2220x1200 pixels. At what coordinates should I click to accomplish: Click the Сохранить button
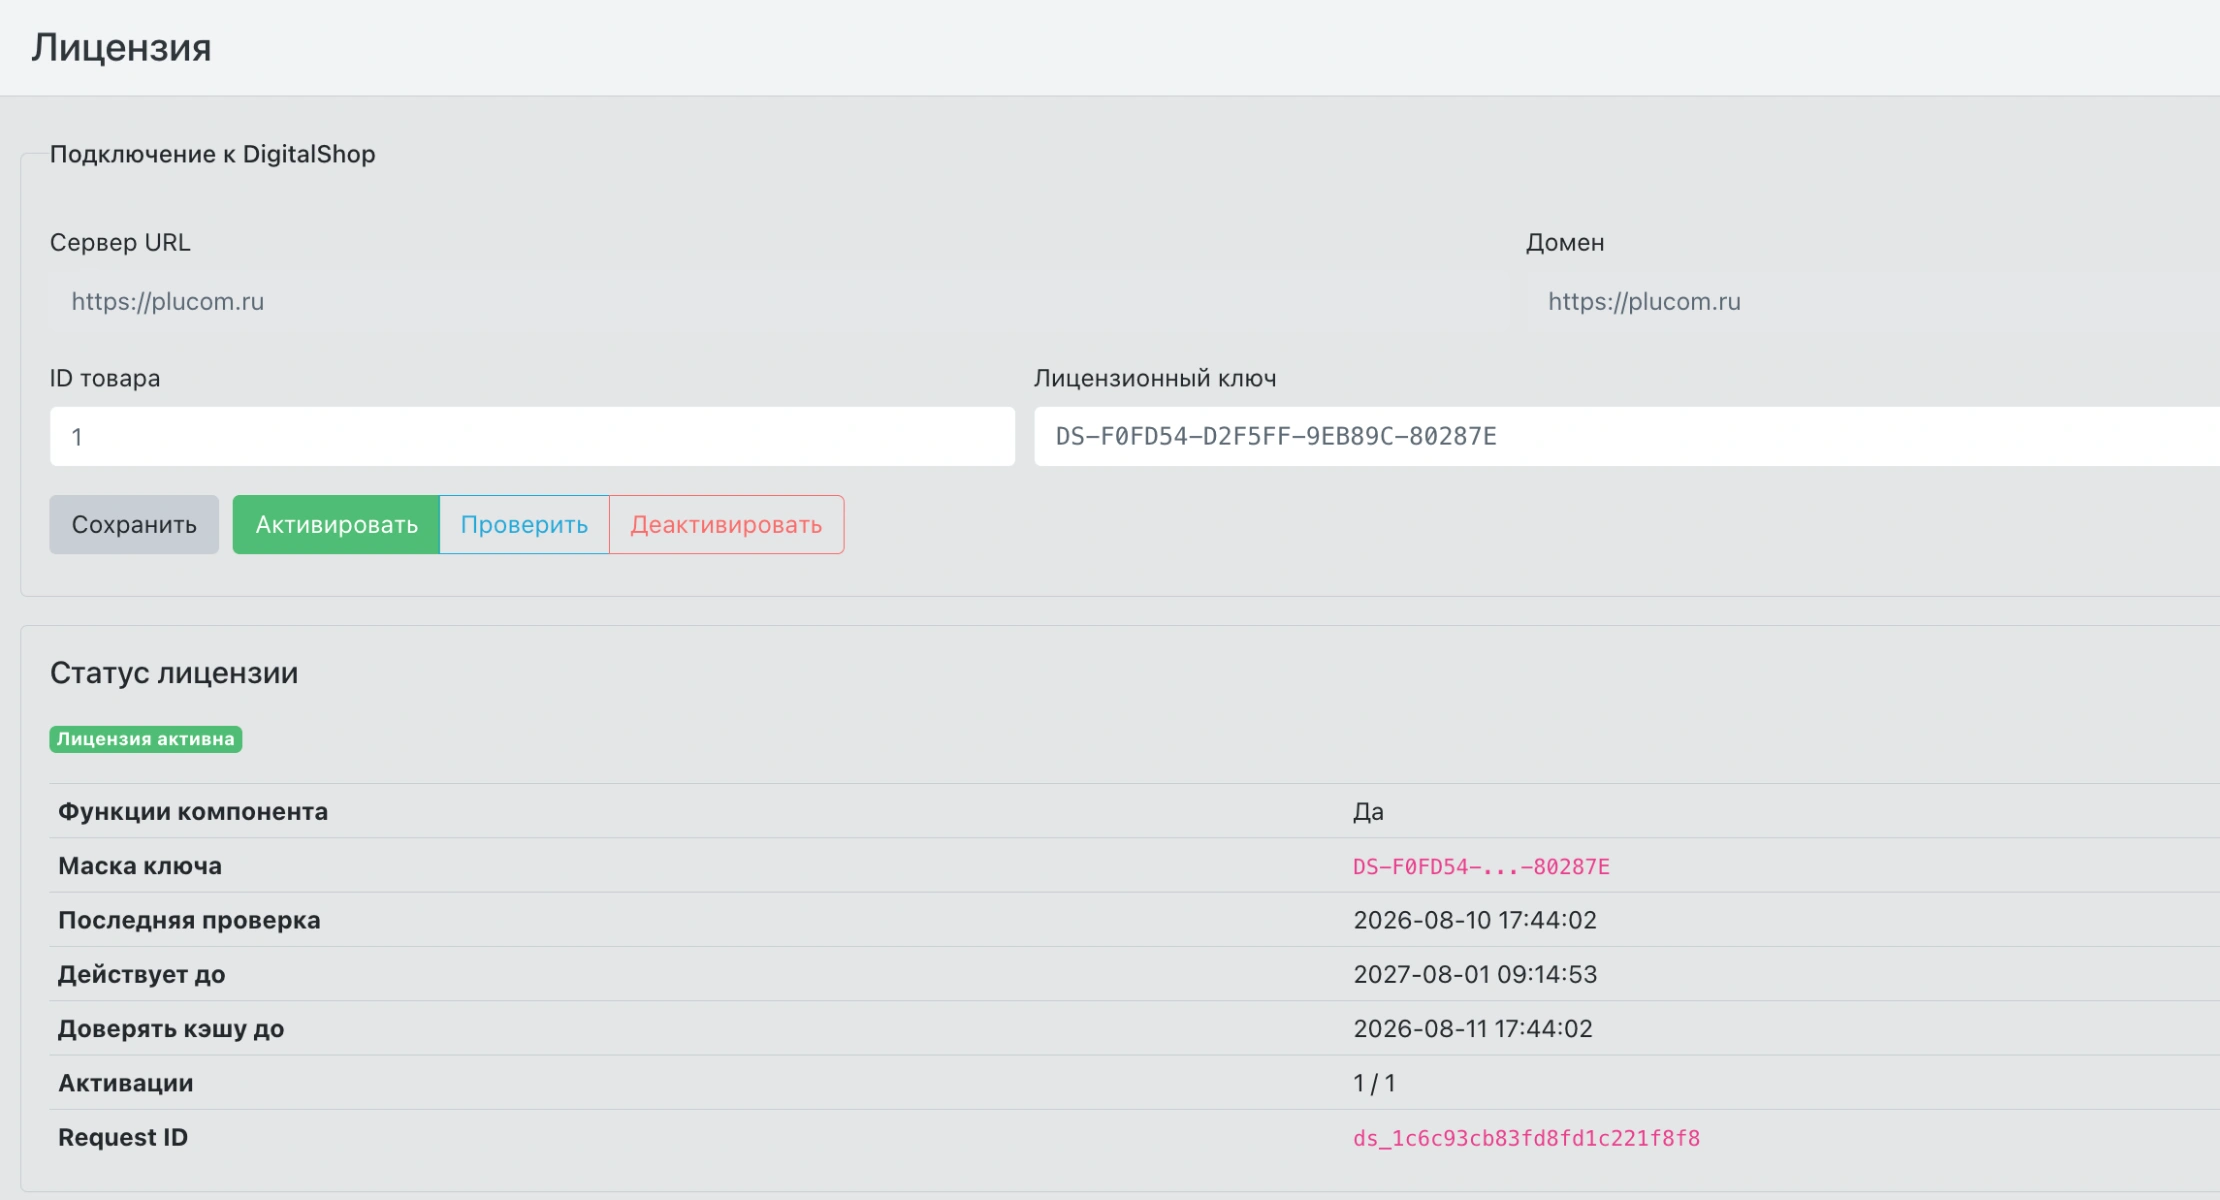[x=134, y=524]
